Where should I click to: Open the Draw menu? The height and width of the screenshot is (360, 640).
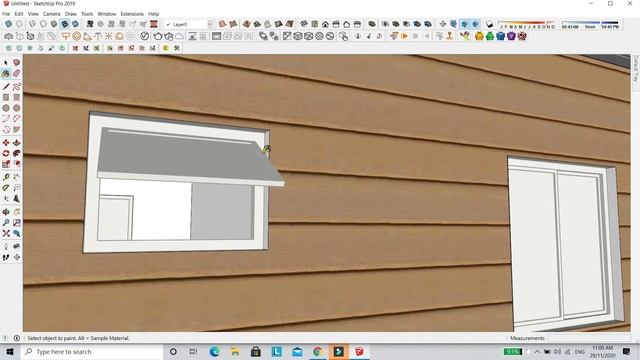[71, 14]
